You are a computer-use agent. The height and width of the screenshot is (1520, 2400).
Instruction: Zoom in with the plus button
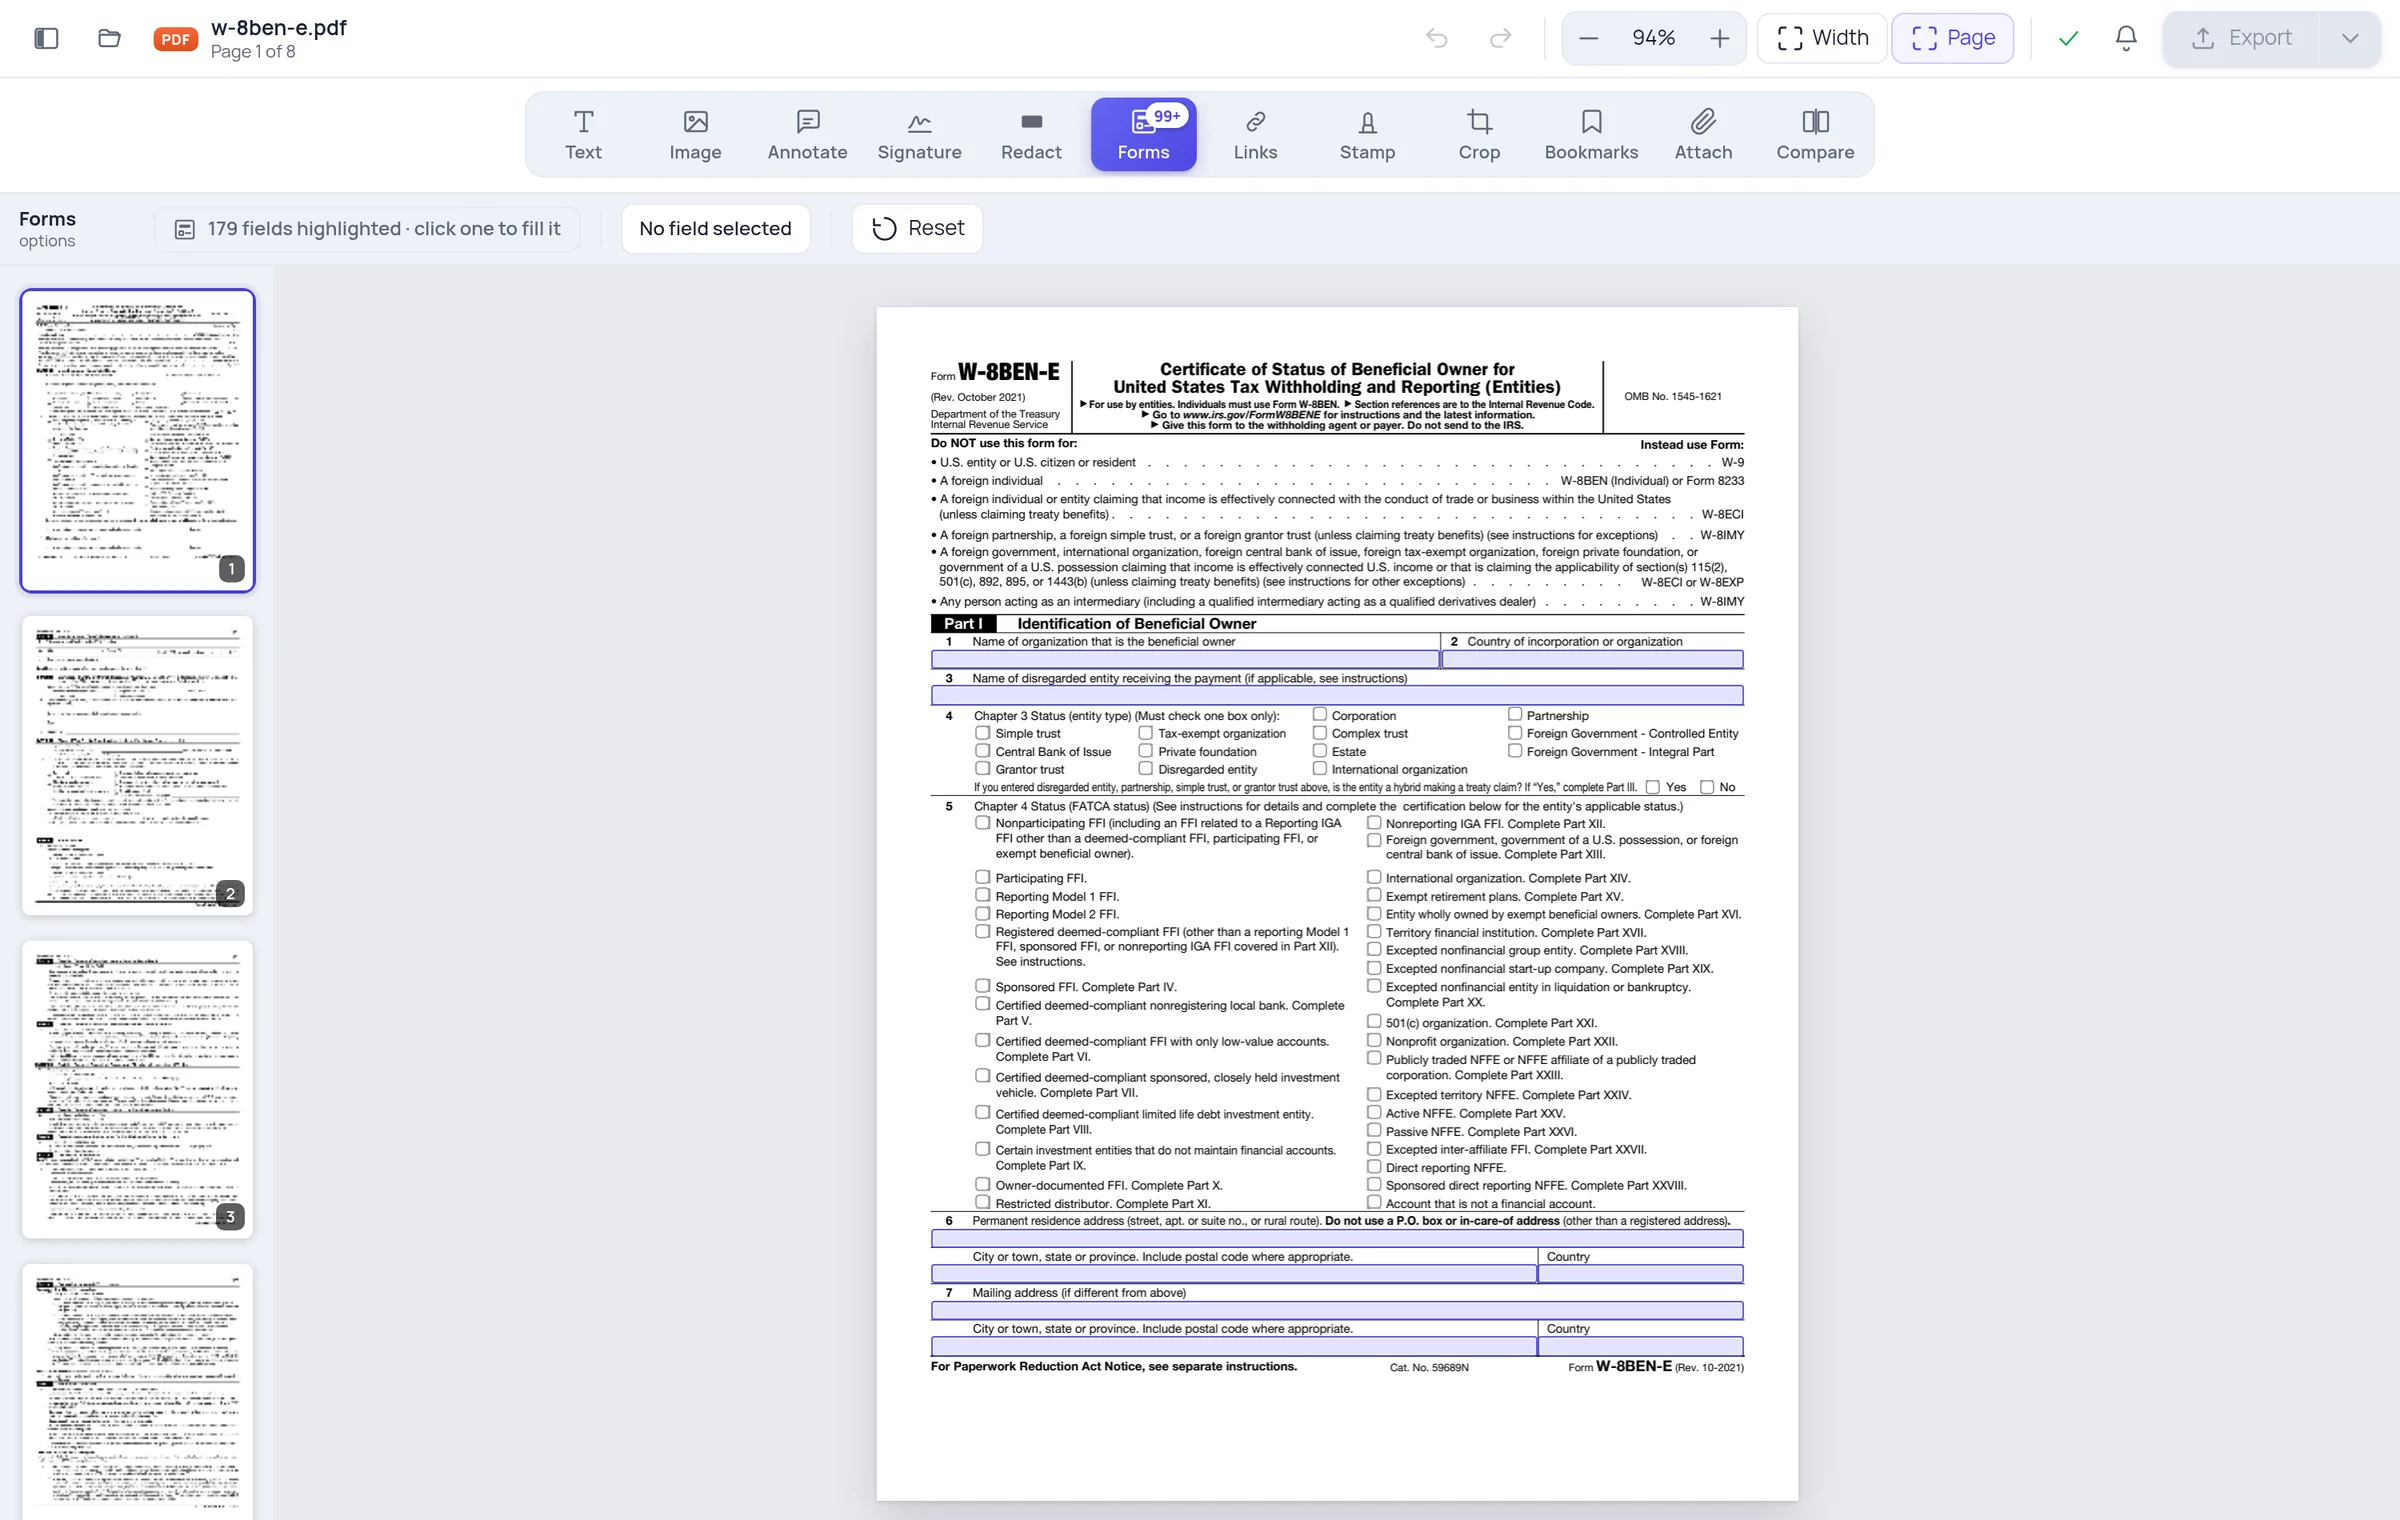(x=1720, y=38)
